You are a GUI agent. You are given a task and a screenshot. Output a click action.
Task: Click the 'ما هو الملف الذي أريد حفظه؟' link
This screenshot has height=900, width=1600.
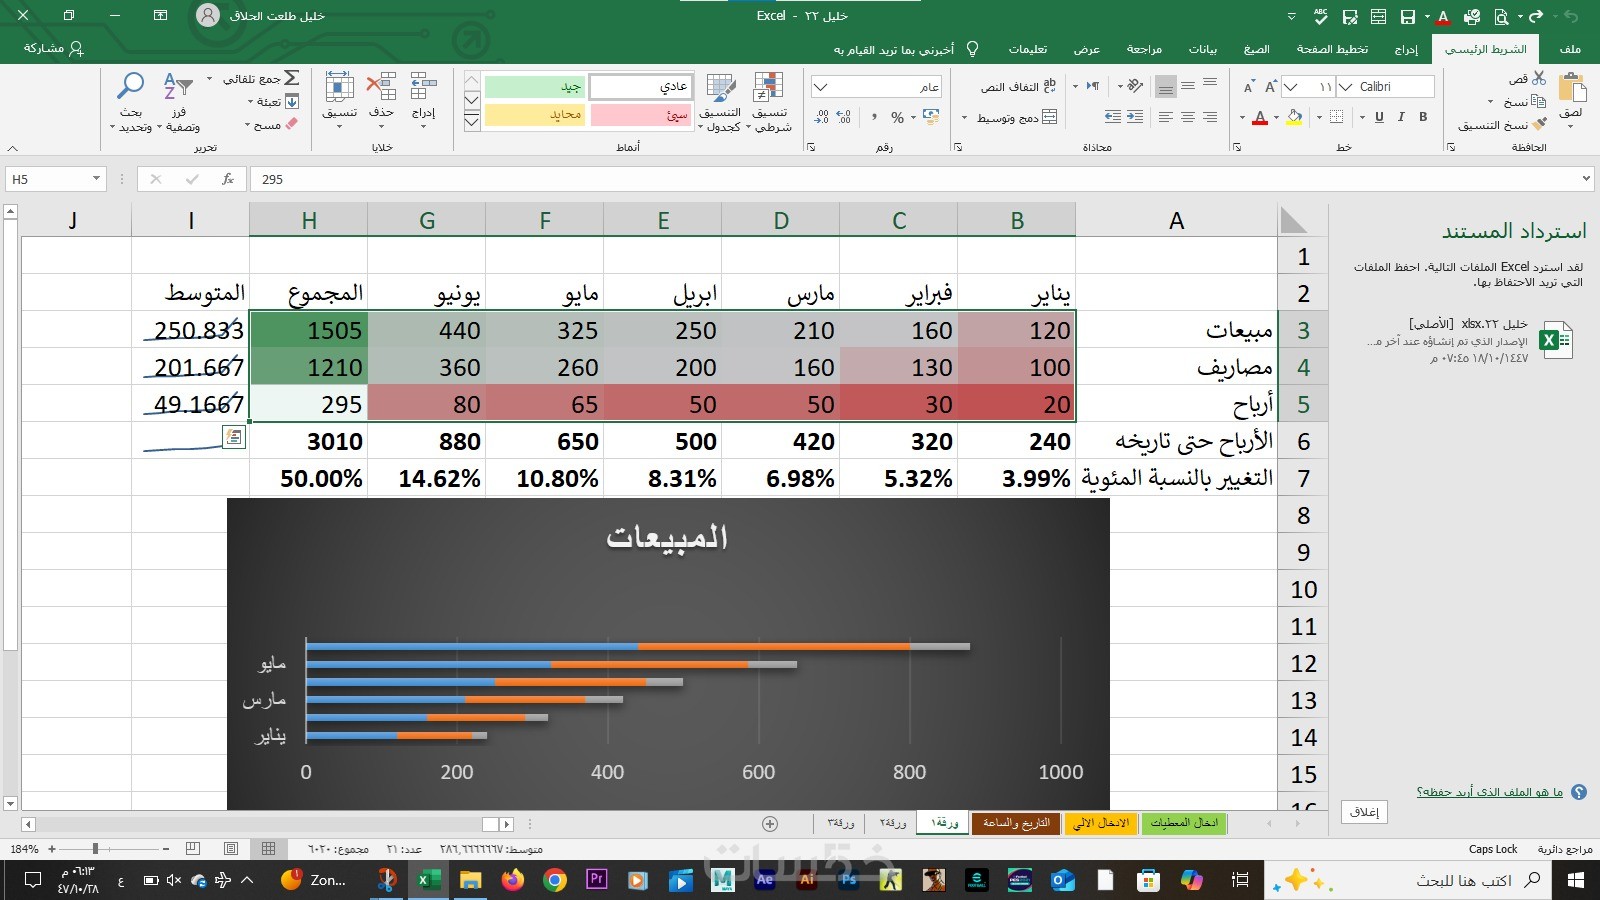coord(1489,792)
